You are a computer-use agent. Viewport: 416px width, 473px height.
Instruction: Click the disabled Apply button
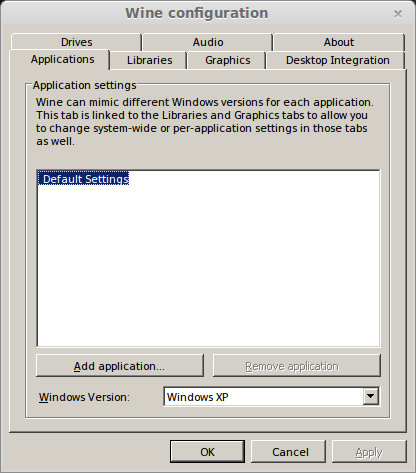tap(369, 452)
